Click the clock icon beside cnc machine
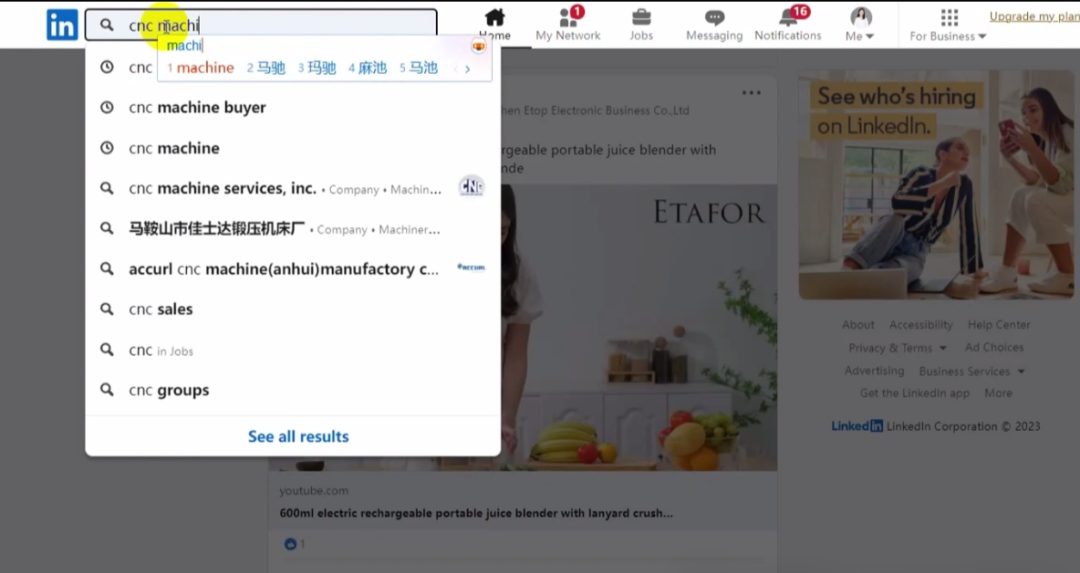This screenshot has width=1080, height=573. point(107,147)
